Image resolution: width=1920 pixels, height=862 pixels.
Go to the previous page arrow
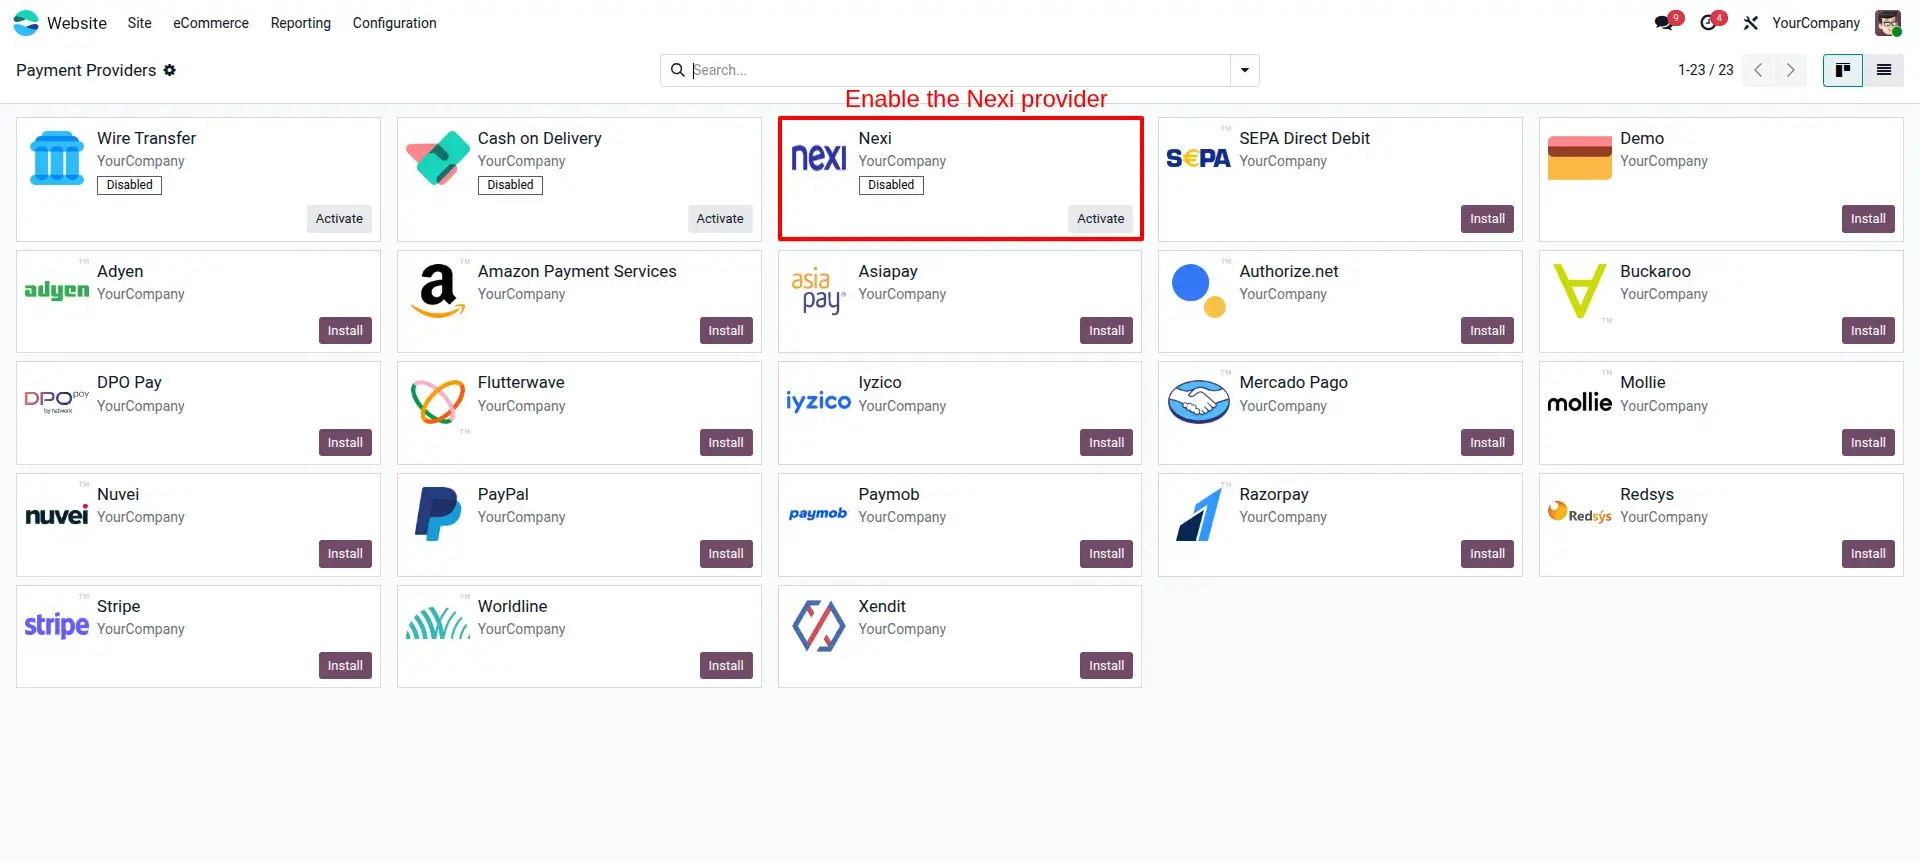click(1758, 70)
